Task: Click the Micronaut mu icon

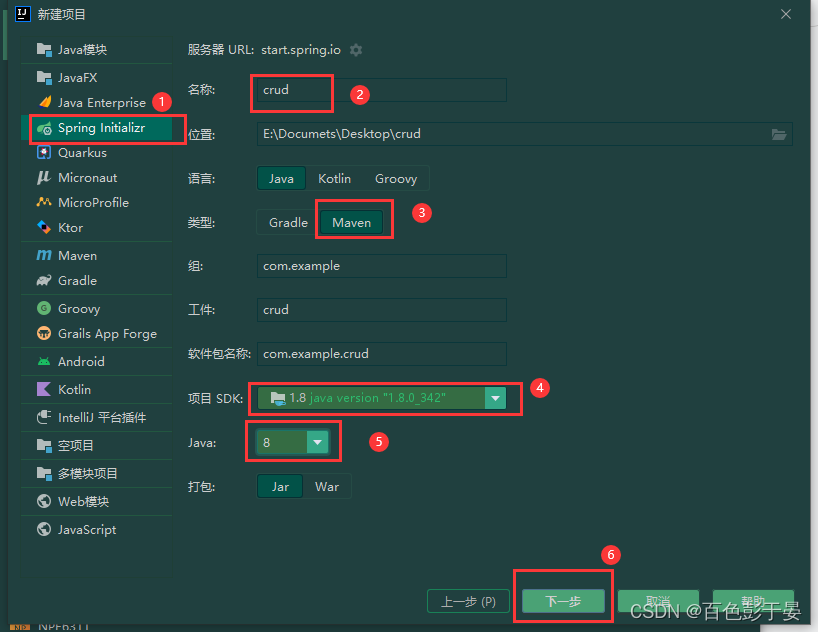Action: coord(44,177)
